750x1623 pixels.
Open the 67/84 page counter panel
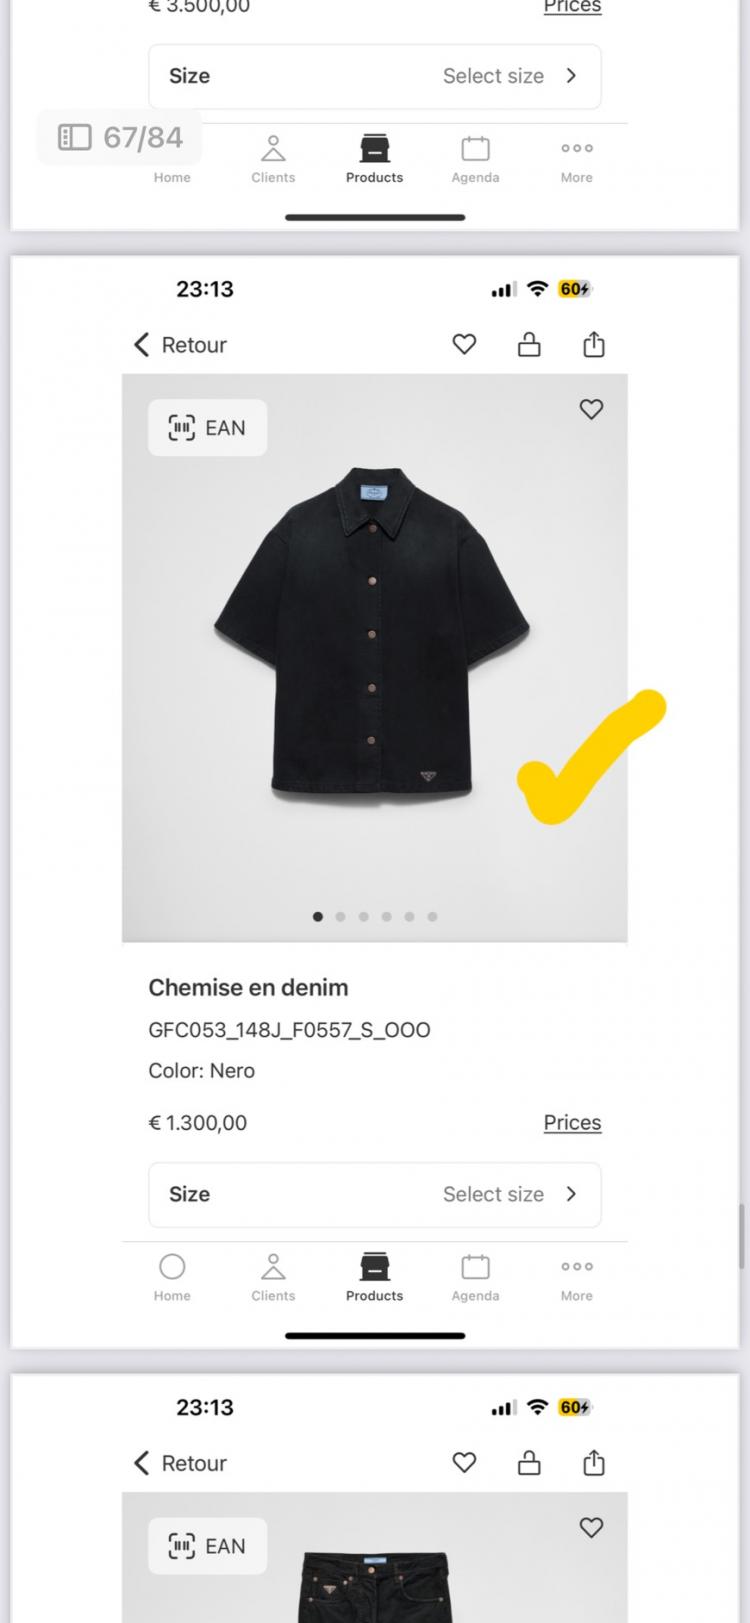[x=120, y=137]
